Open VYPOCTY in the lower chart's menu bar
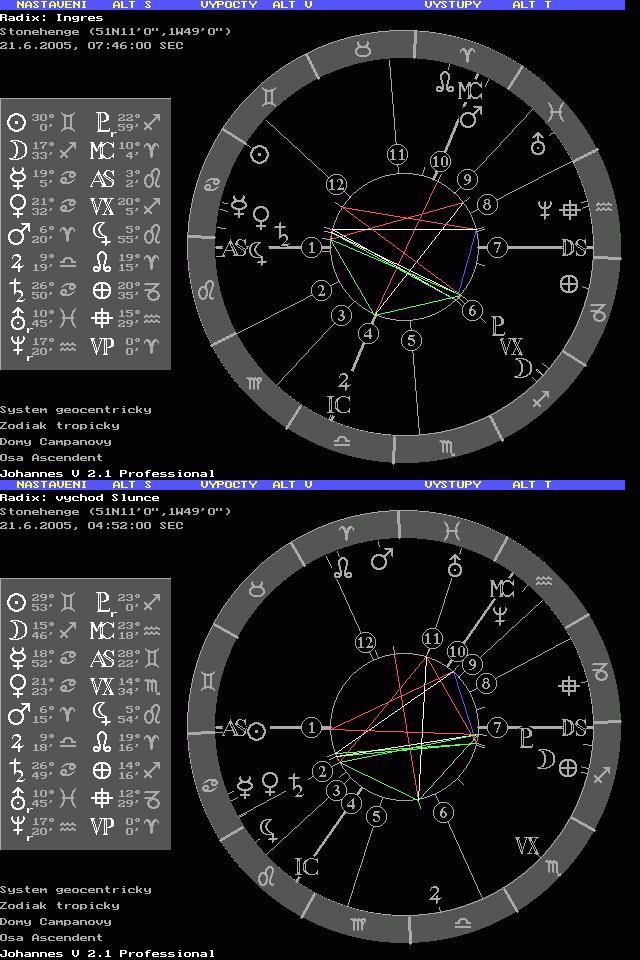The height and width of the screenshot is (960, 640). 229,484
